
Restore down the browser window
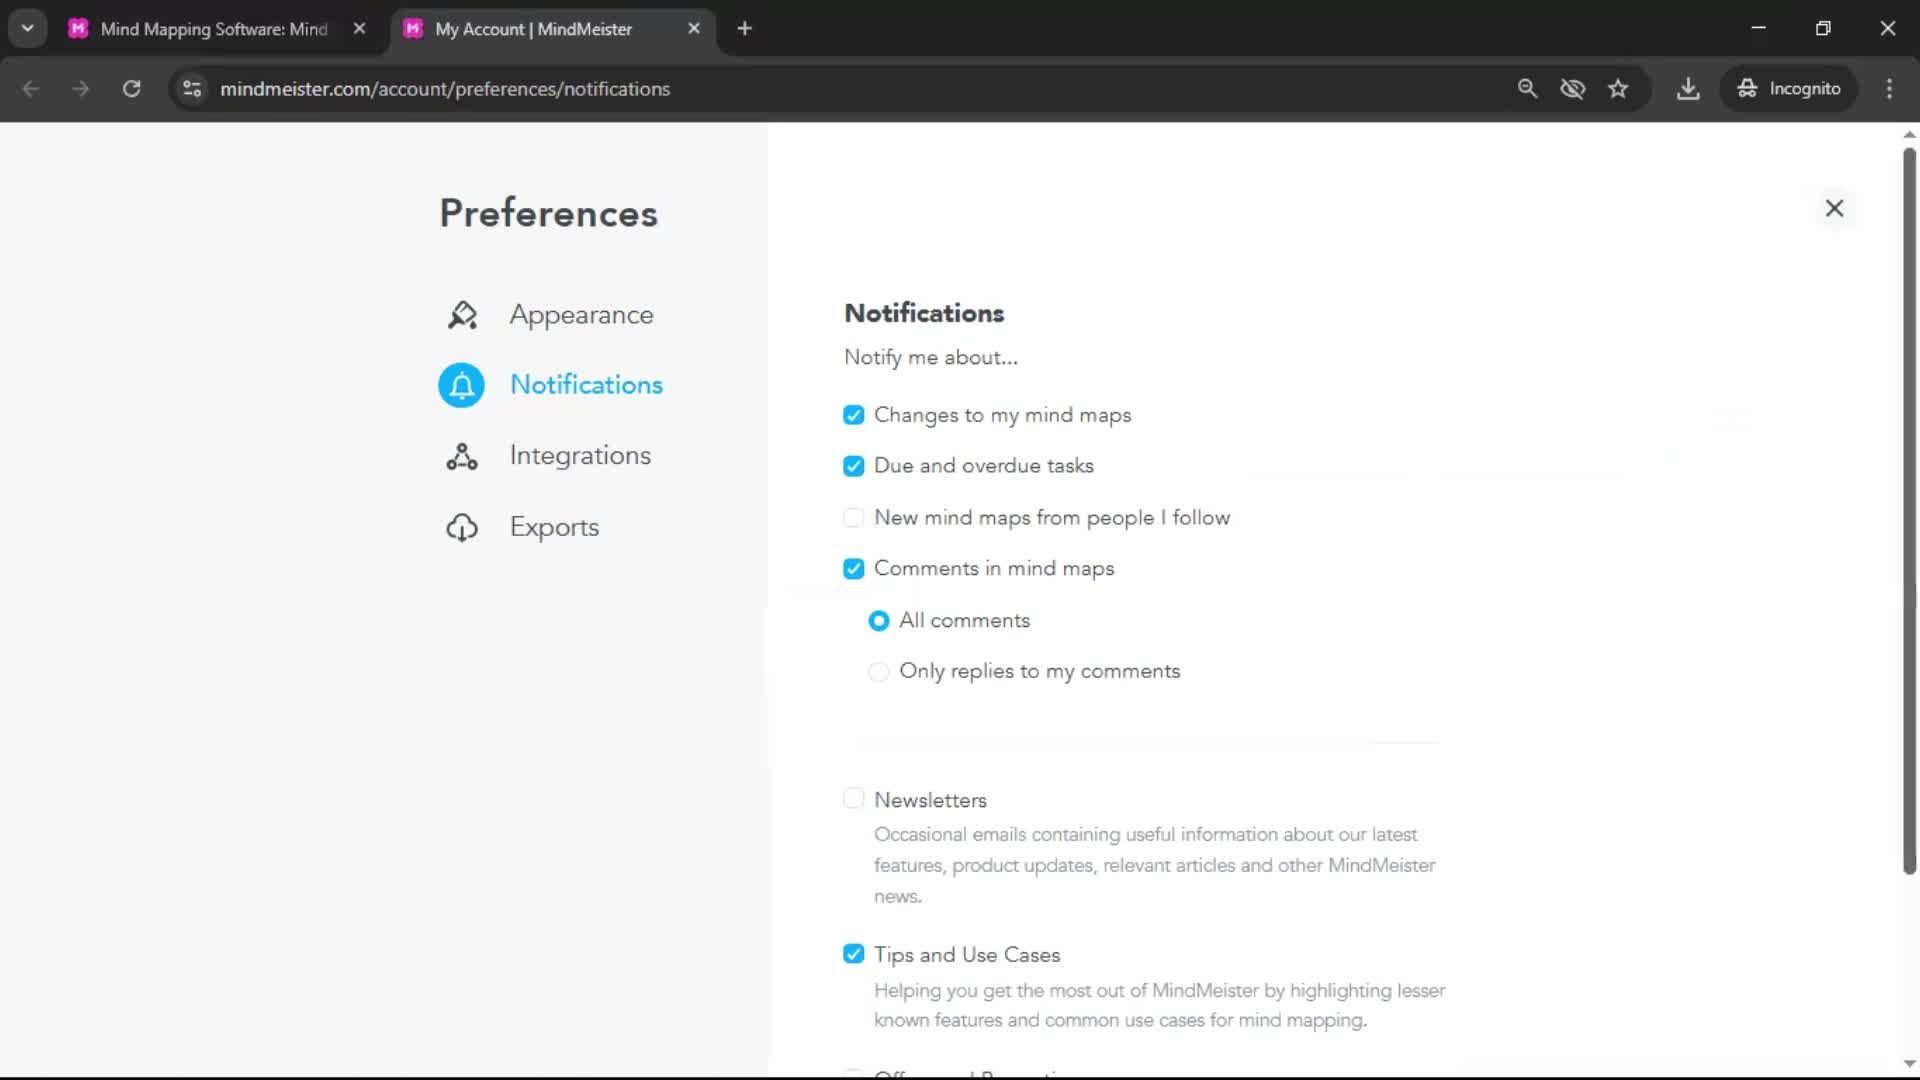pos(1823,29)
